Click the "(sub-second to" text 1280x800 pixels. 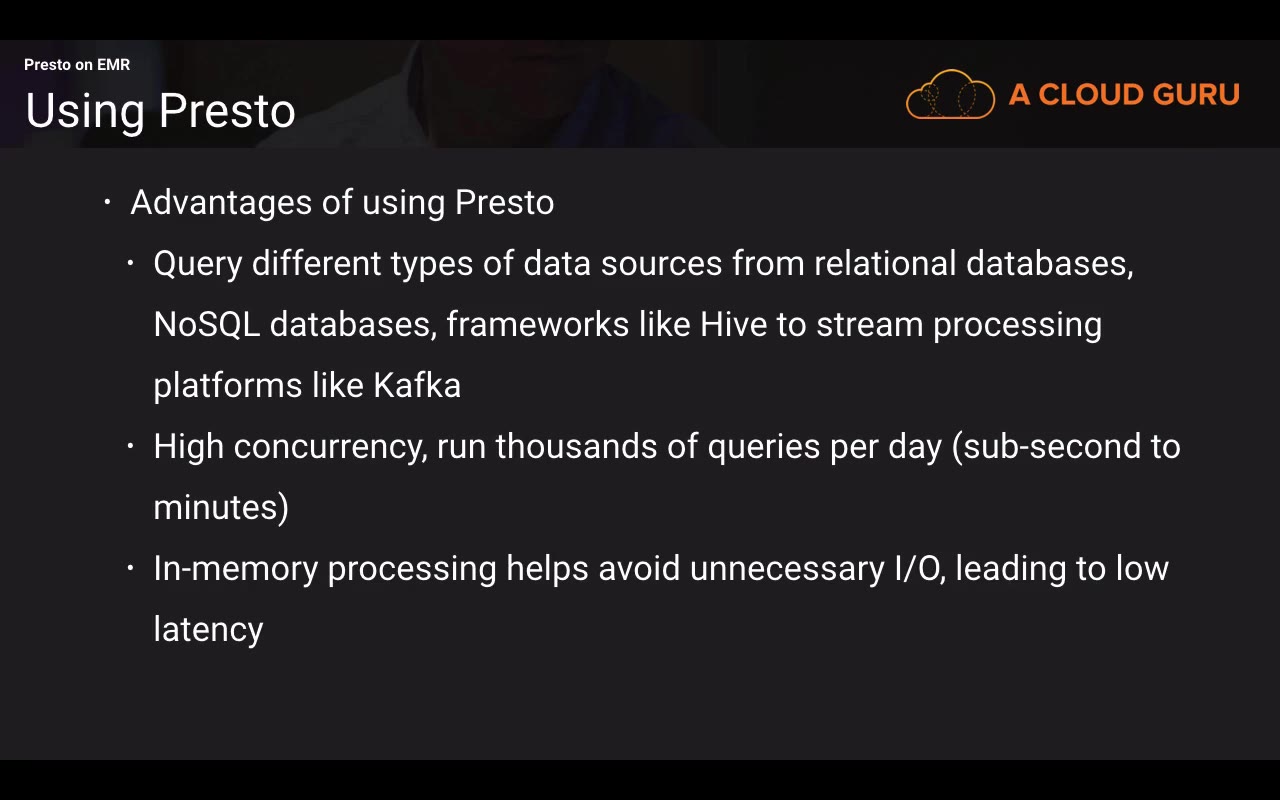pyautogui.click(x=1066, y=446)
